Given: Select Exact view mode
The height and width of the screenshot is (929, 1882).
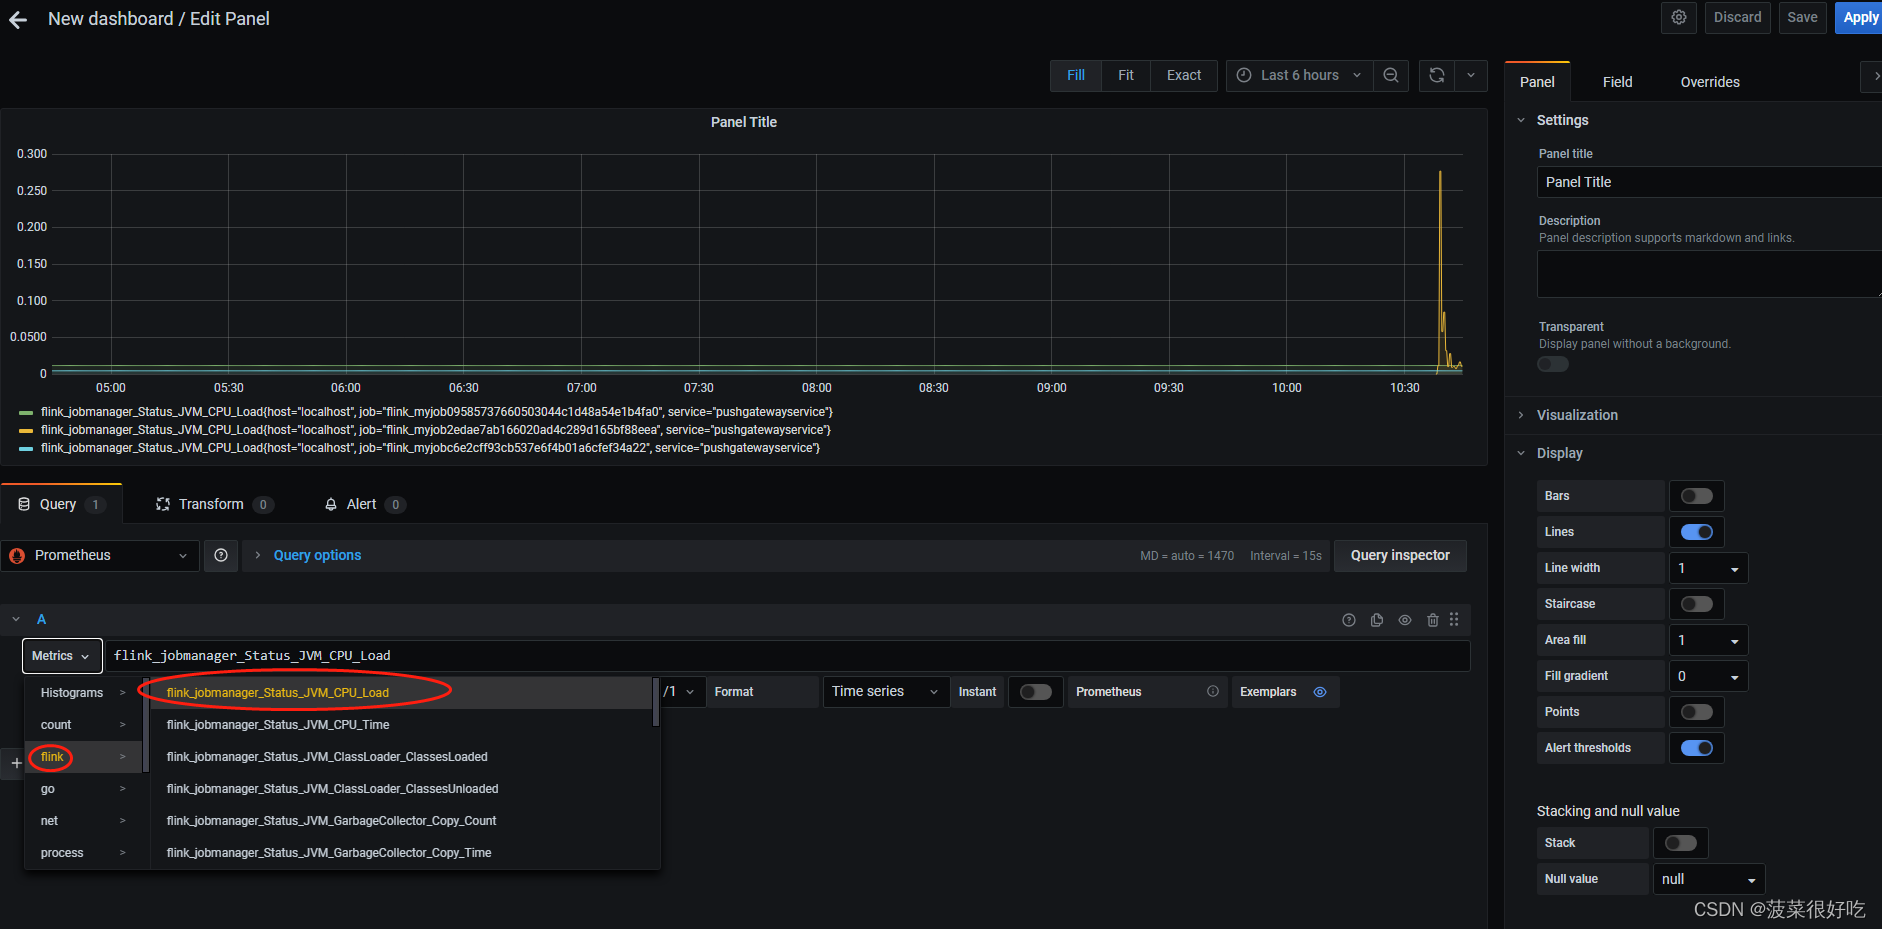Looking at the screenshot, I should pos(1184,75).
